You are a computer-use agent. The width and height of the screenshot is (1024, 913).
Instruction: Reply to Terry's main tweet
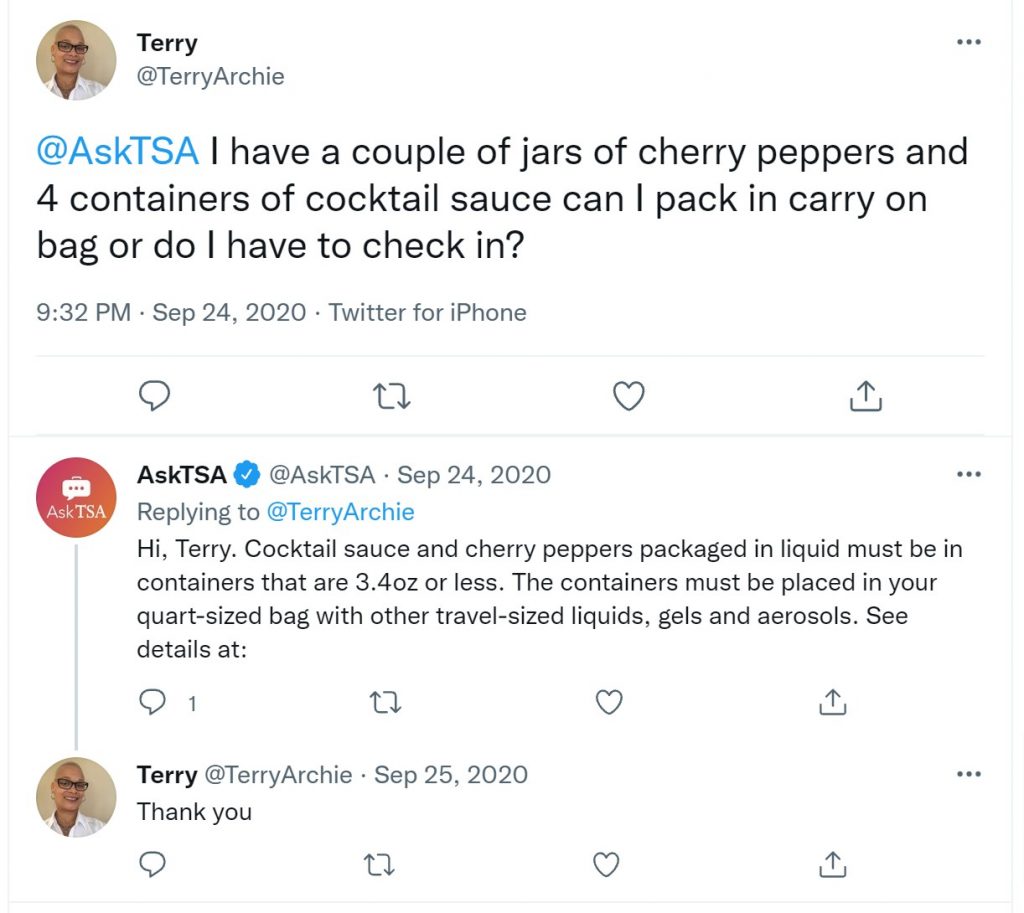pos(154,395)
